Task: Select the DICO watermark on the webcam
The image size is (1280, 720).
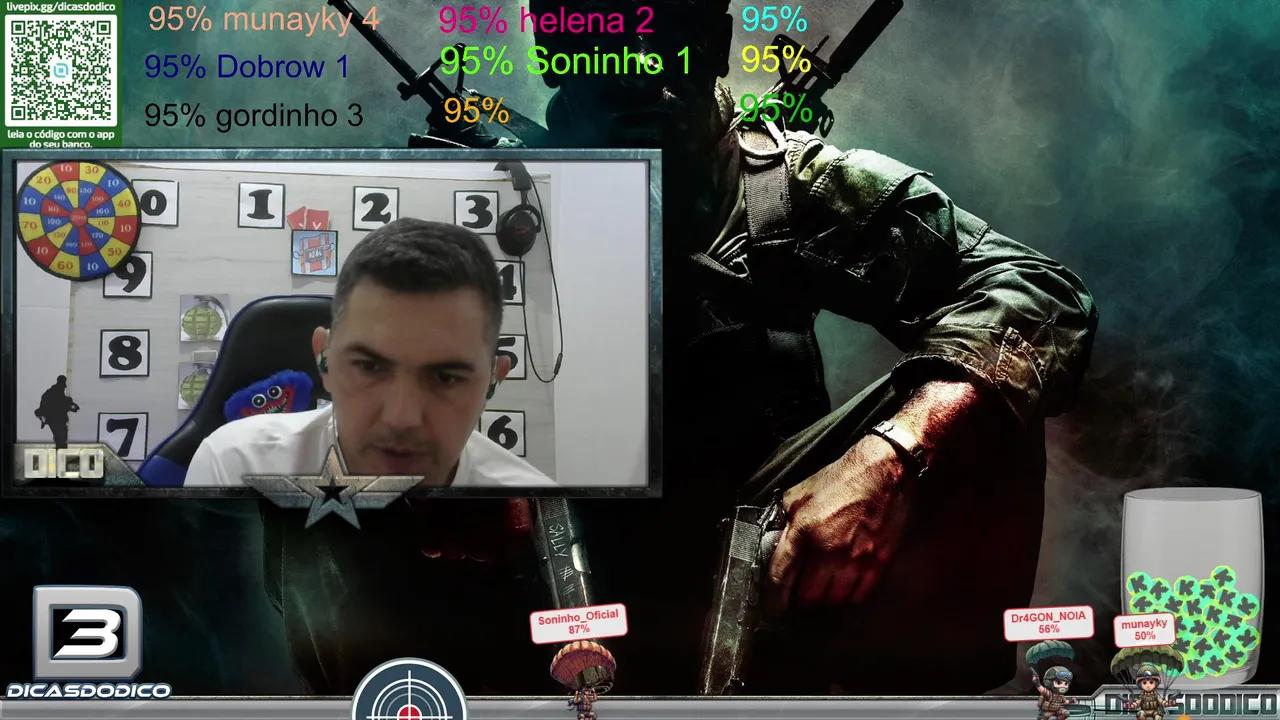Action: click(62, 462)
